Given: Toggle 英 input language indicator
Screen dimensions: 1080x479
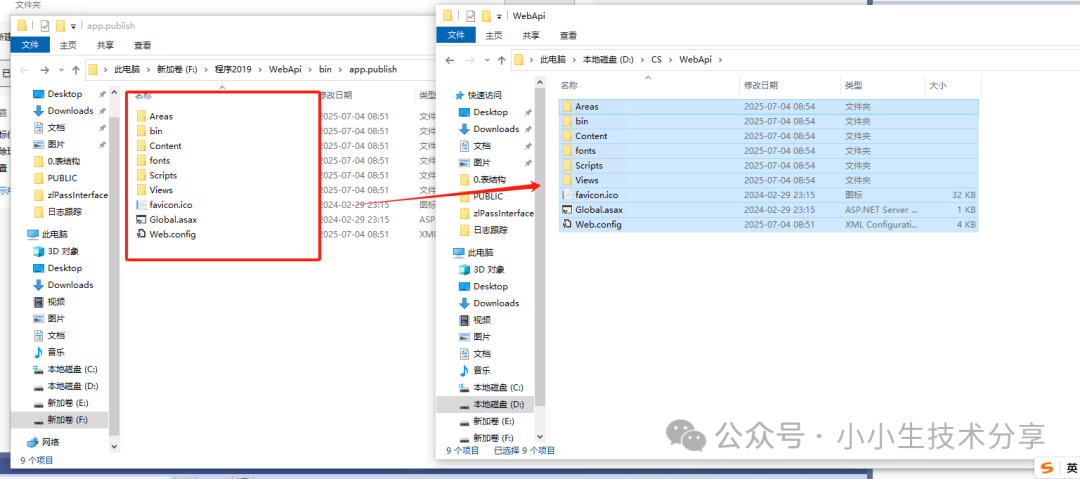Looking at the screenshot, I should coord(1072,467).
